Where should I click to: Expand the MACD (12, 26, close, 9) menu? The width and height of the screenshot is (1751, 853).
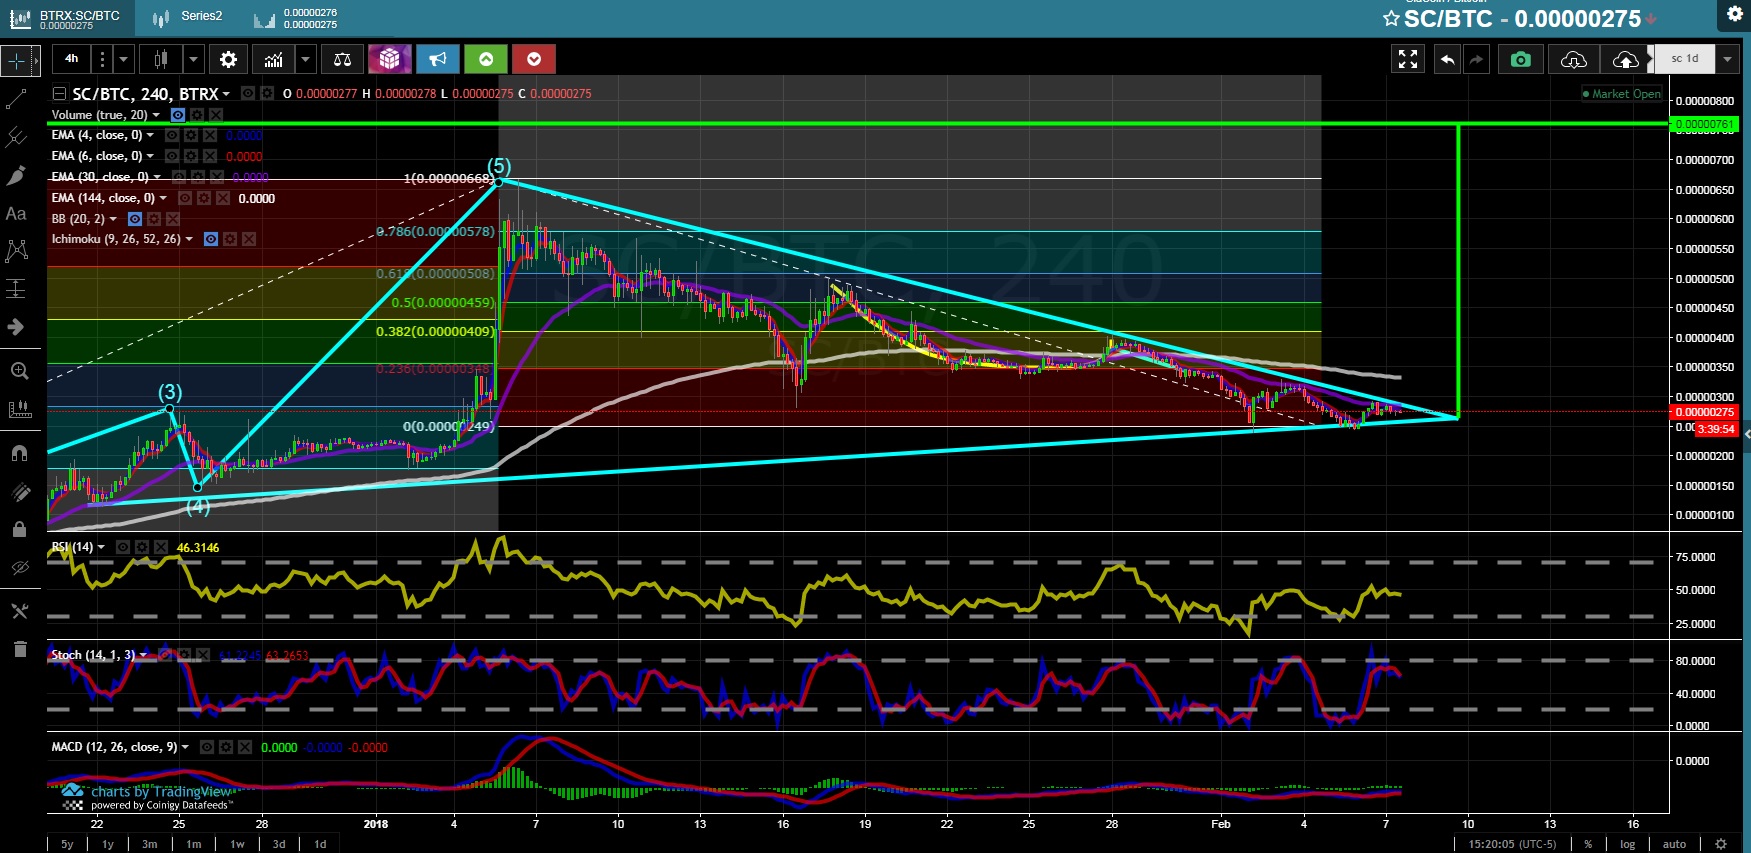[185, 747]
